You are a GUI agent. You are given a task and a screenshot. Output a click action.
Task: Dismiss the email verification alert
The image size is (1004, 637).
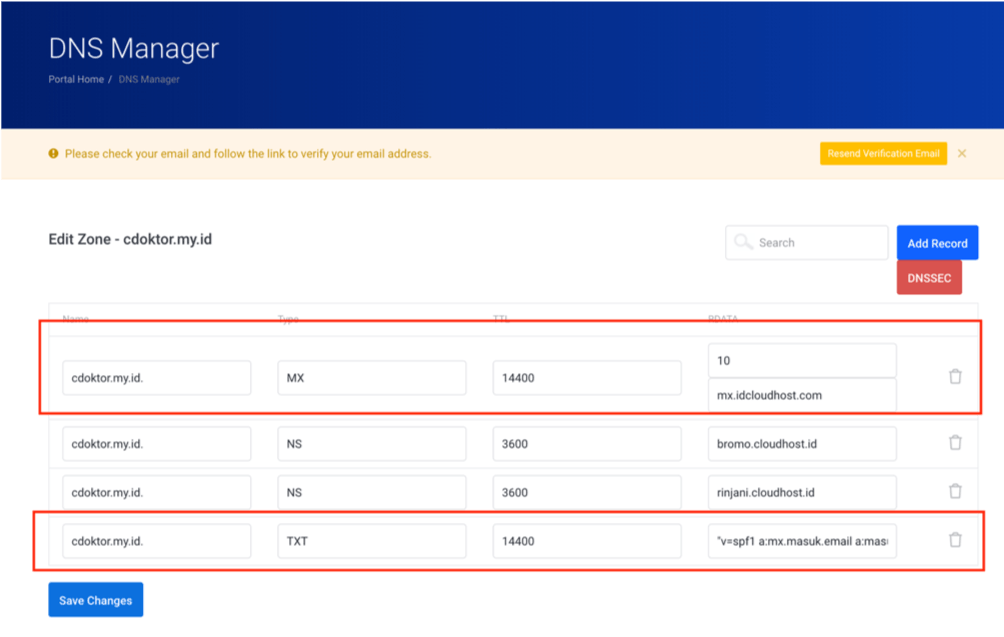[x=962, y=154]
